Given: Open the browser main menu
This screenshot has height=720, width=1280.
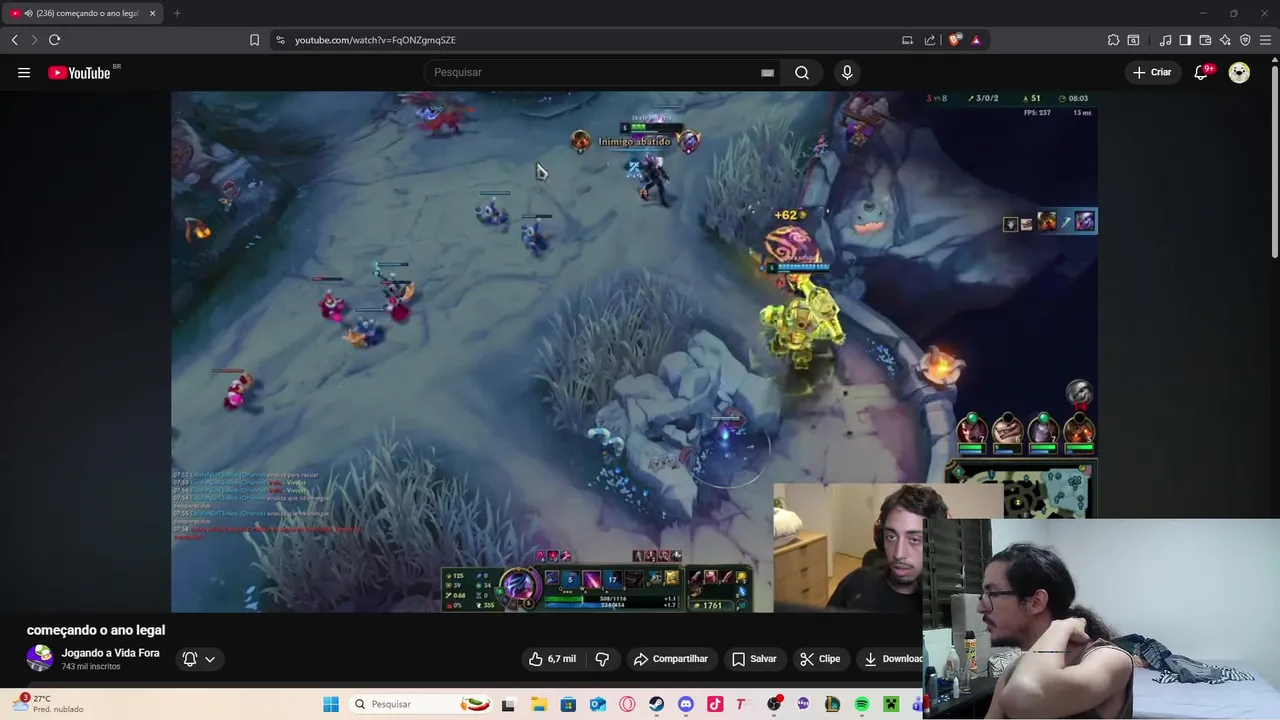Looking at the screenshot, I should [x=1265, y=40].
